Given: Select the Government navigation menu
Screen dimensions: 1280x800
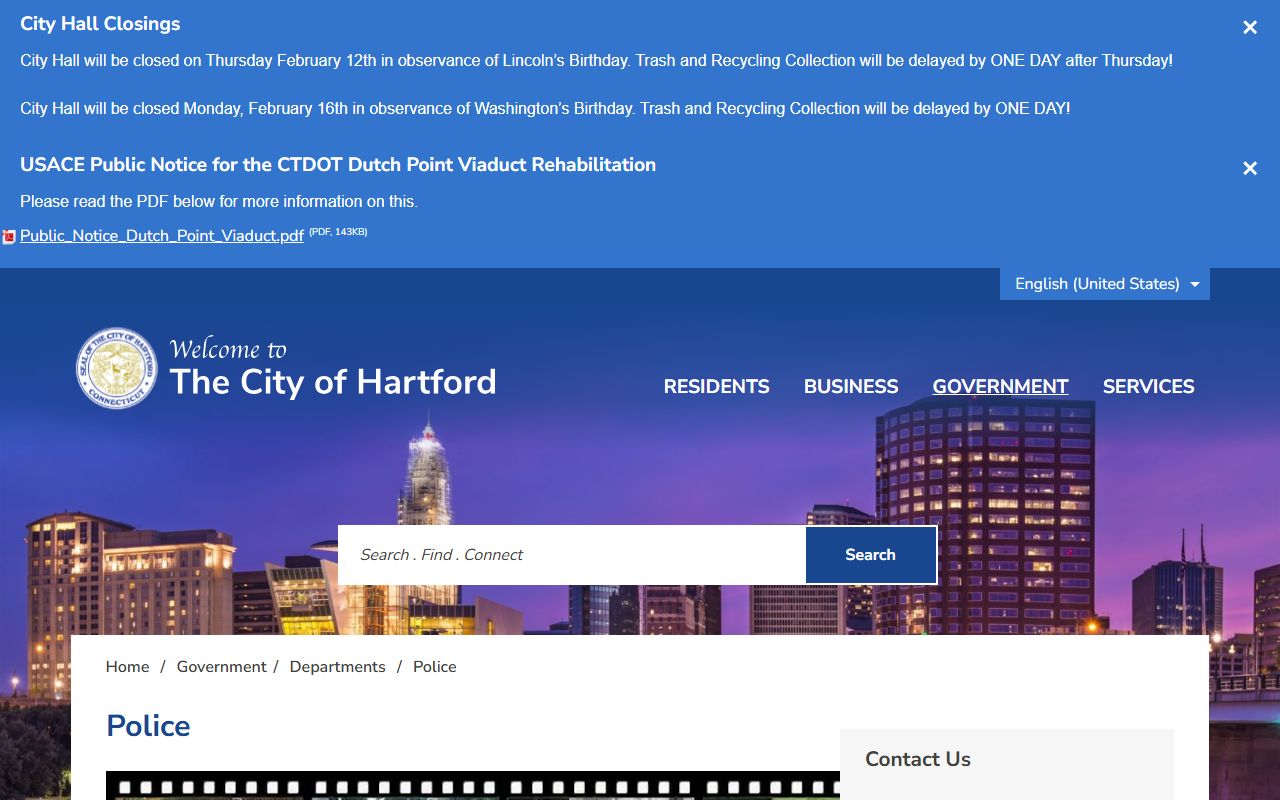Looking at the screenshot, I should (x=1000, y=387).
